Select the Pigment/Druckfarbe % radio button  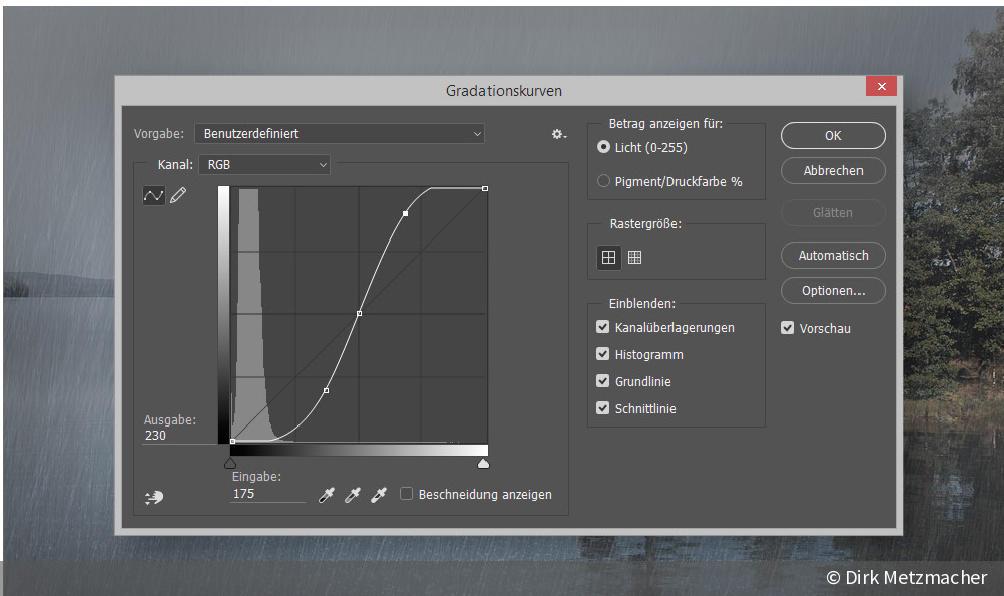pyautogui.click(x=601, y=180)
